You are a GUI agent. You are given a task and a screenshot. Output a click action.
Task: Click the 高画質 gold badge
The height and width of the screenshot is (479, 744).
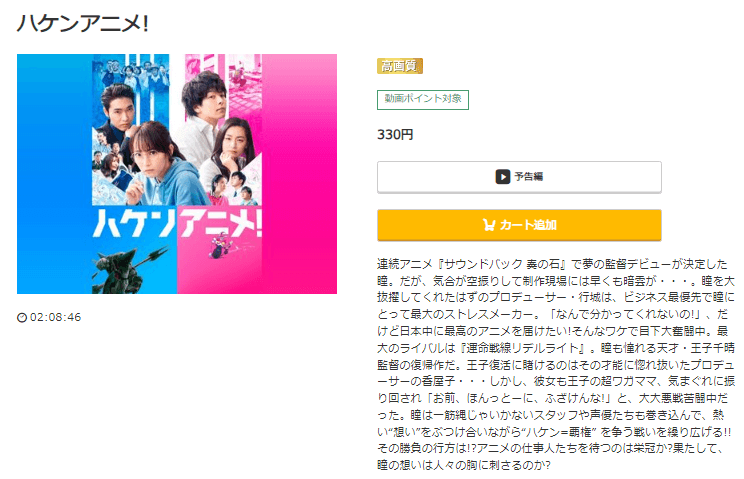click(x=400, y=66)
